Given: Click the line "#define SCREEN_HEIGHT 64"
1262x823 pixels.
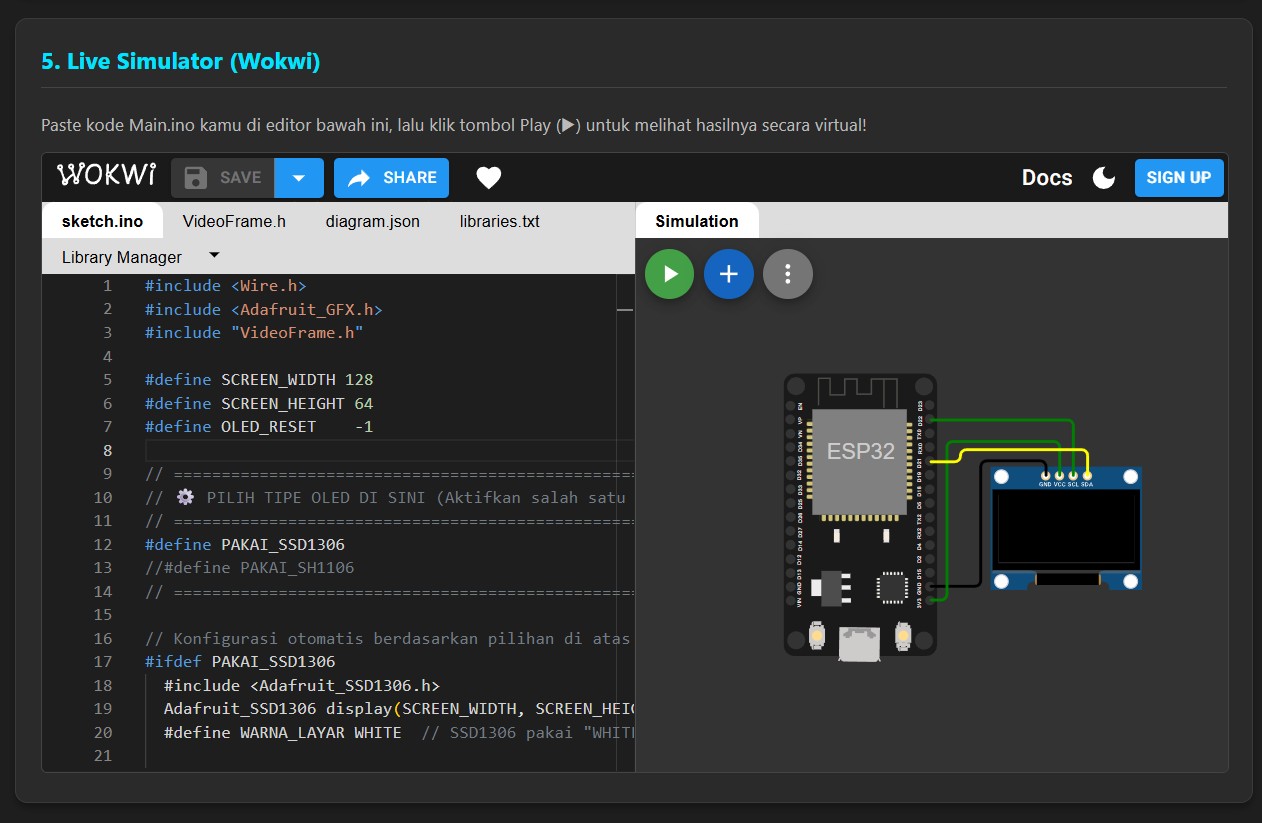Looking at the screenshot, I should [259, 403].
